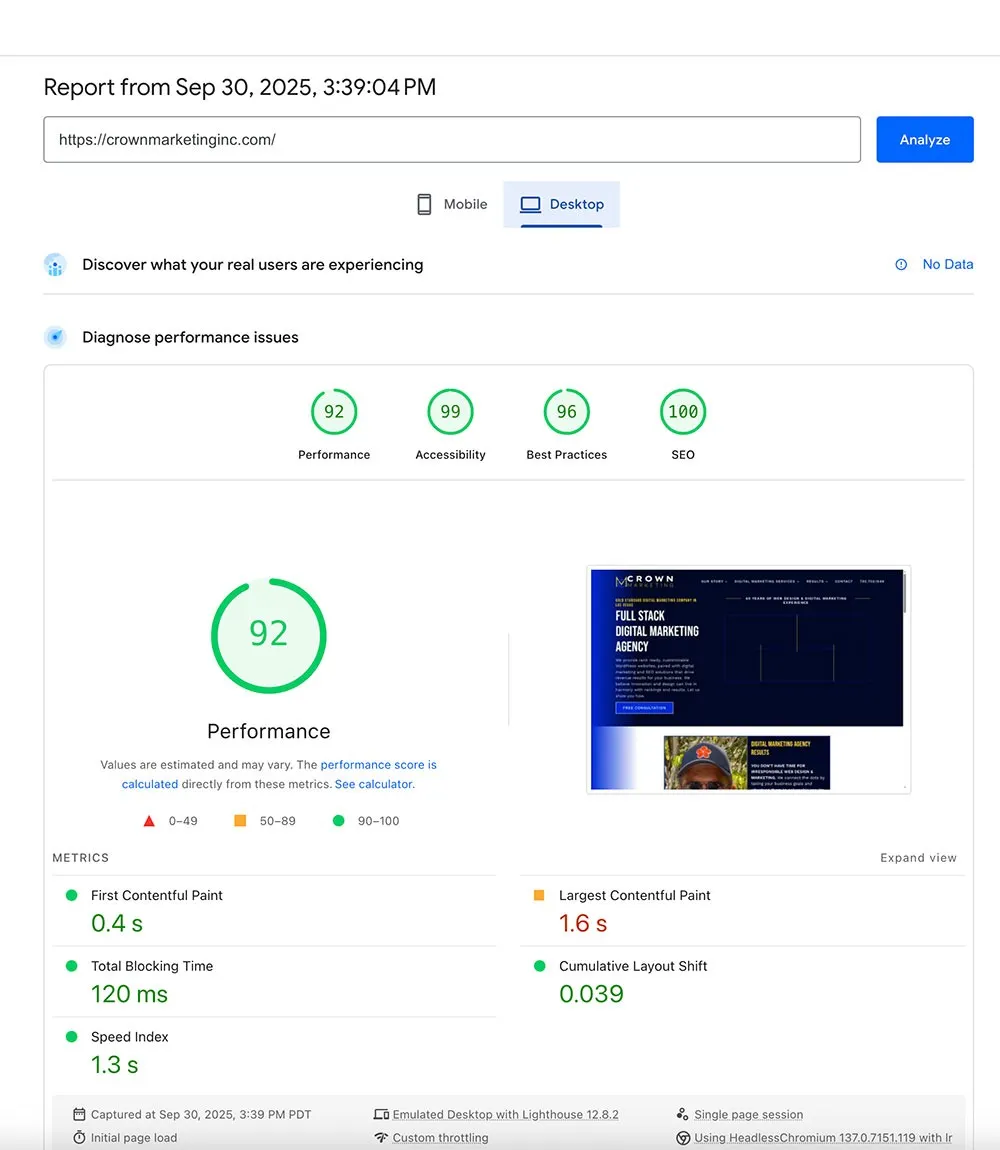Click the stopwatch icon beside Initial page load
Screen dimensions: 1000x1150
pyautogui.click(x=79, y=1137)
